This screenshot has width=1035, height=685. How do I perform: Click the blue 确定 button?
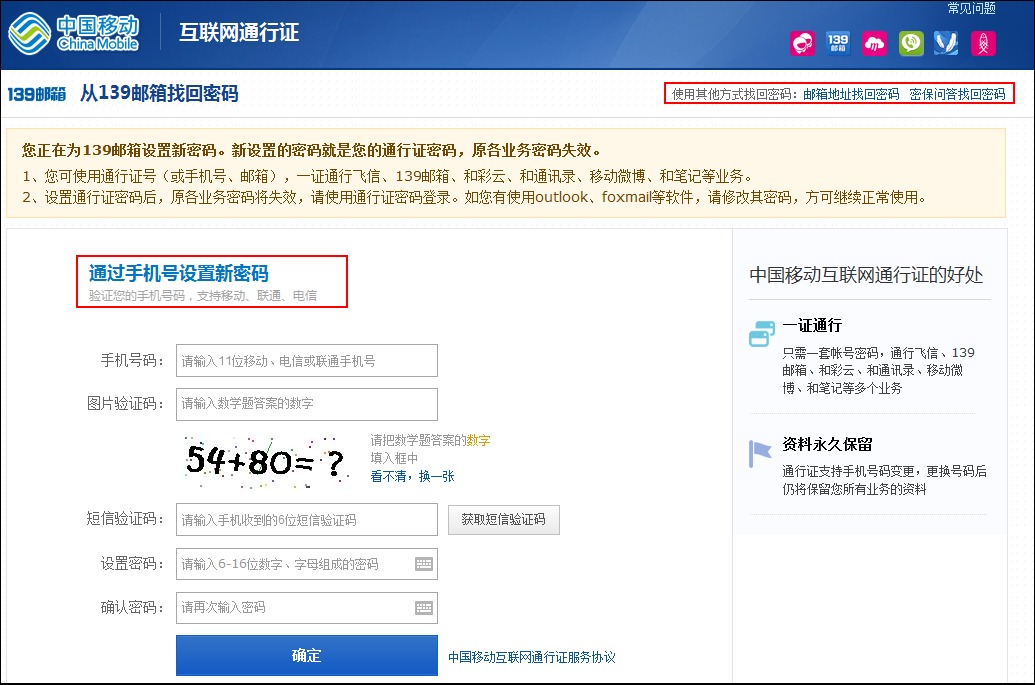tap(306, 655)
